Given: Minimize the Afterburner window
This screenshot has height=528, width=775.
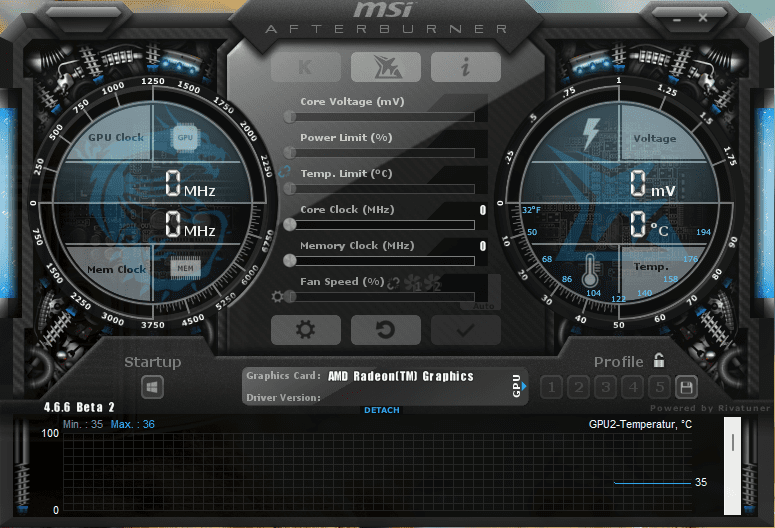Looking at the screenshot, I should click(677, 20).
